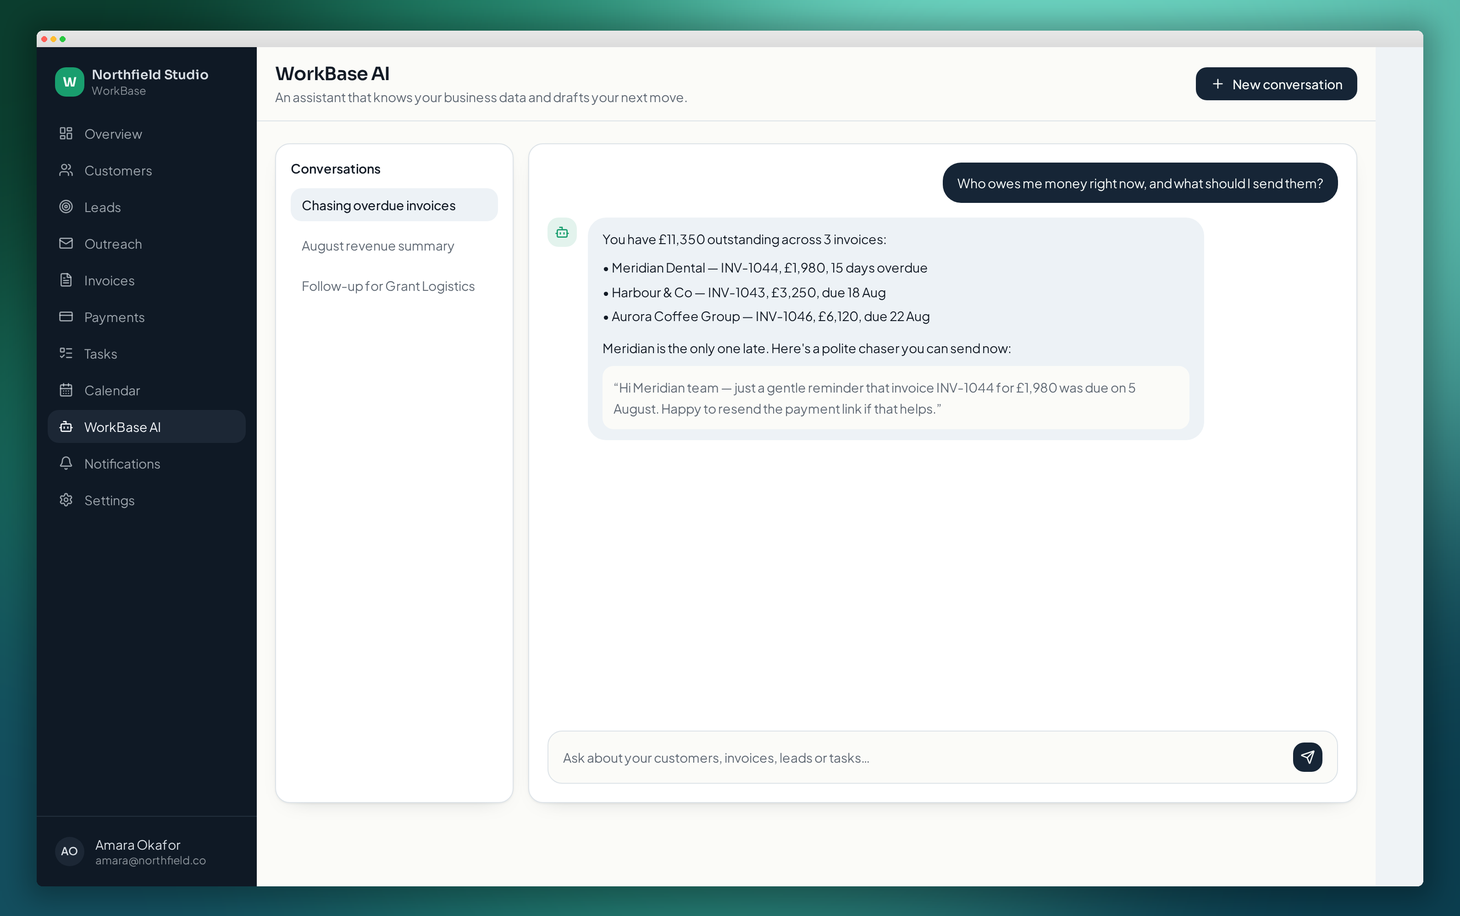Select Notifications label in sidebar

click(122, 464)
